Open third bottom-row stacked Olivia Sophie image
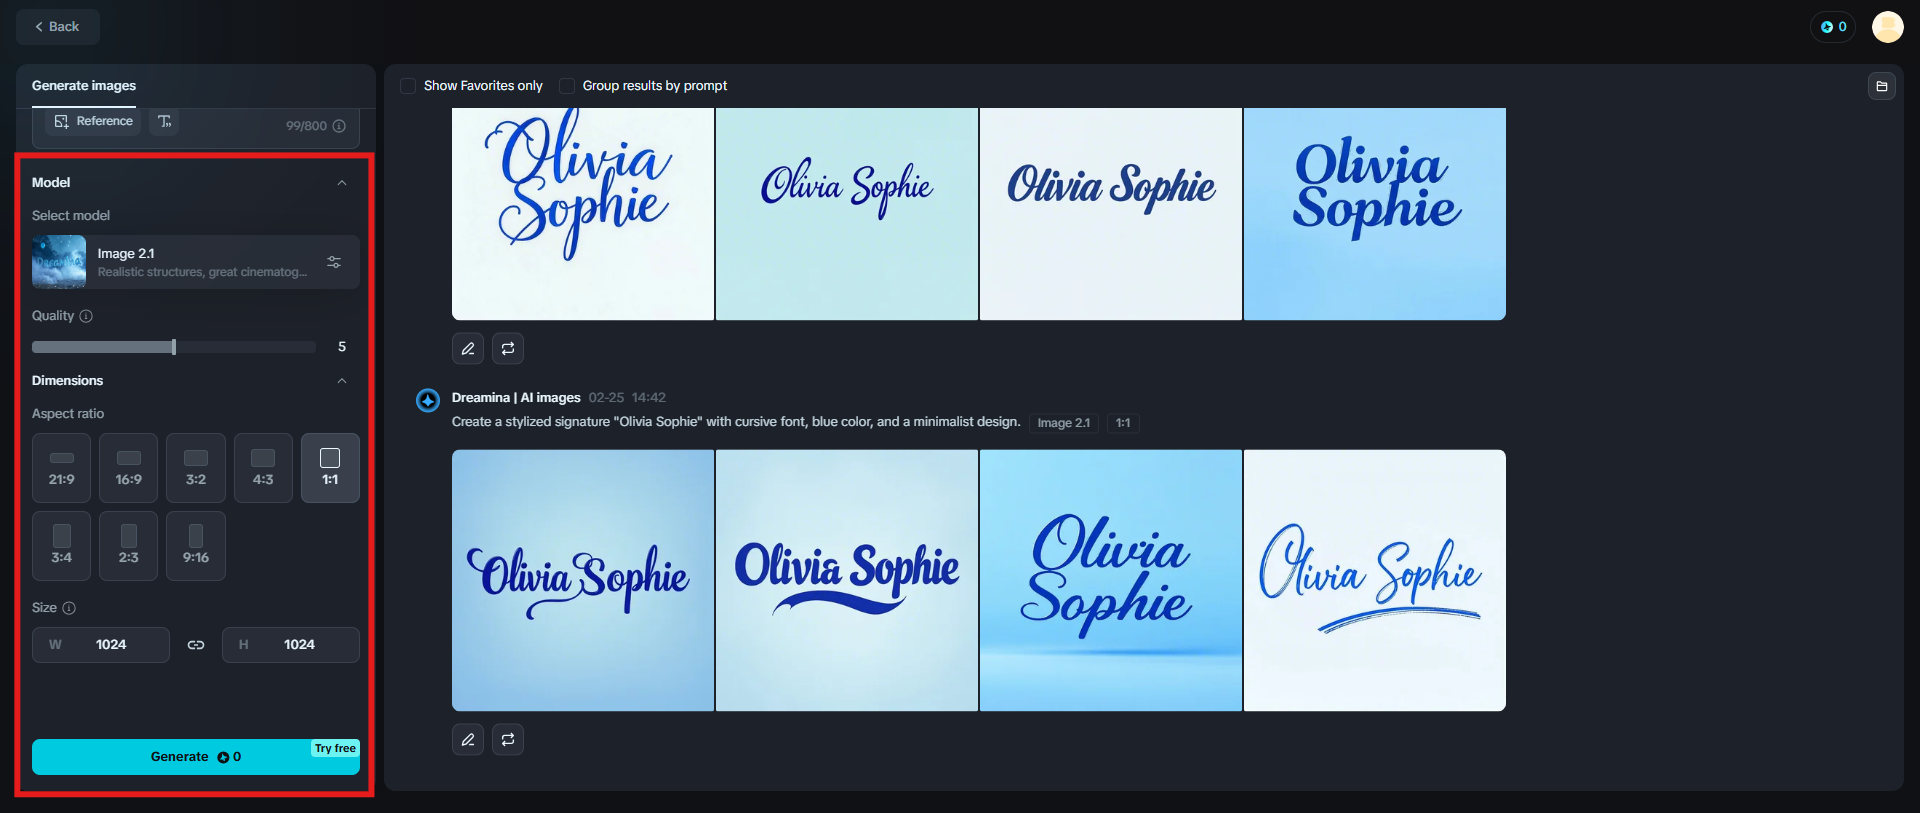1920x813 pixels. 1111,580
